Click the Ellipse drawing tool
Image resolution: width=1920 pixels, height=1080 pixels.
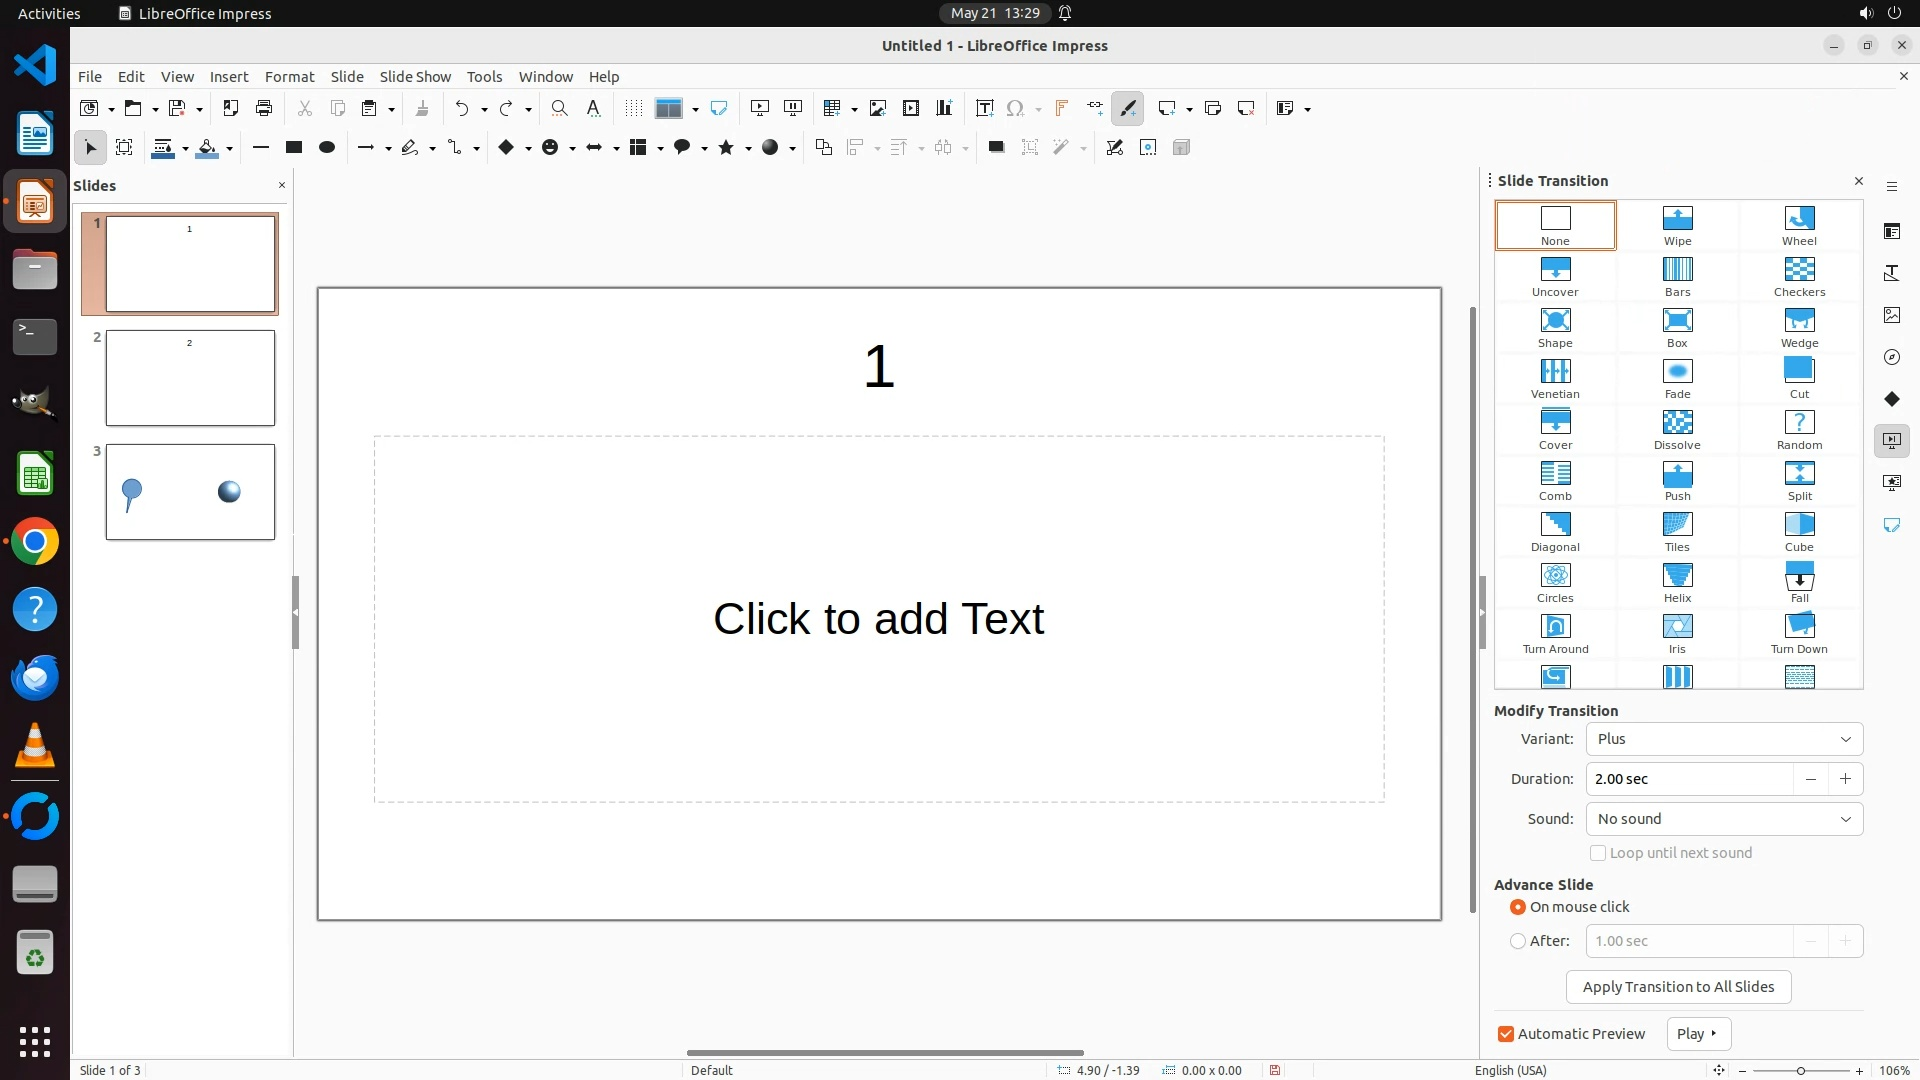click(x=326, y=147)
